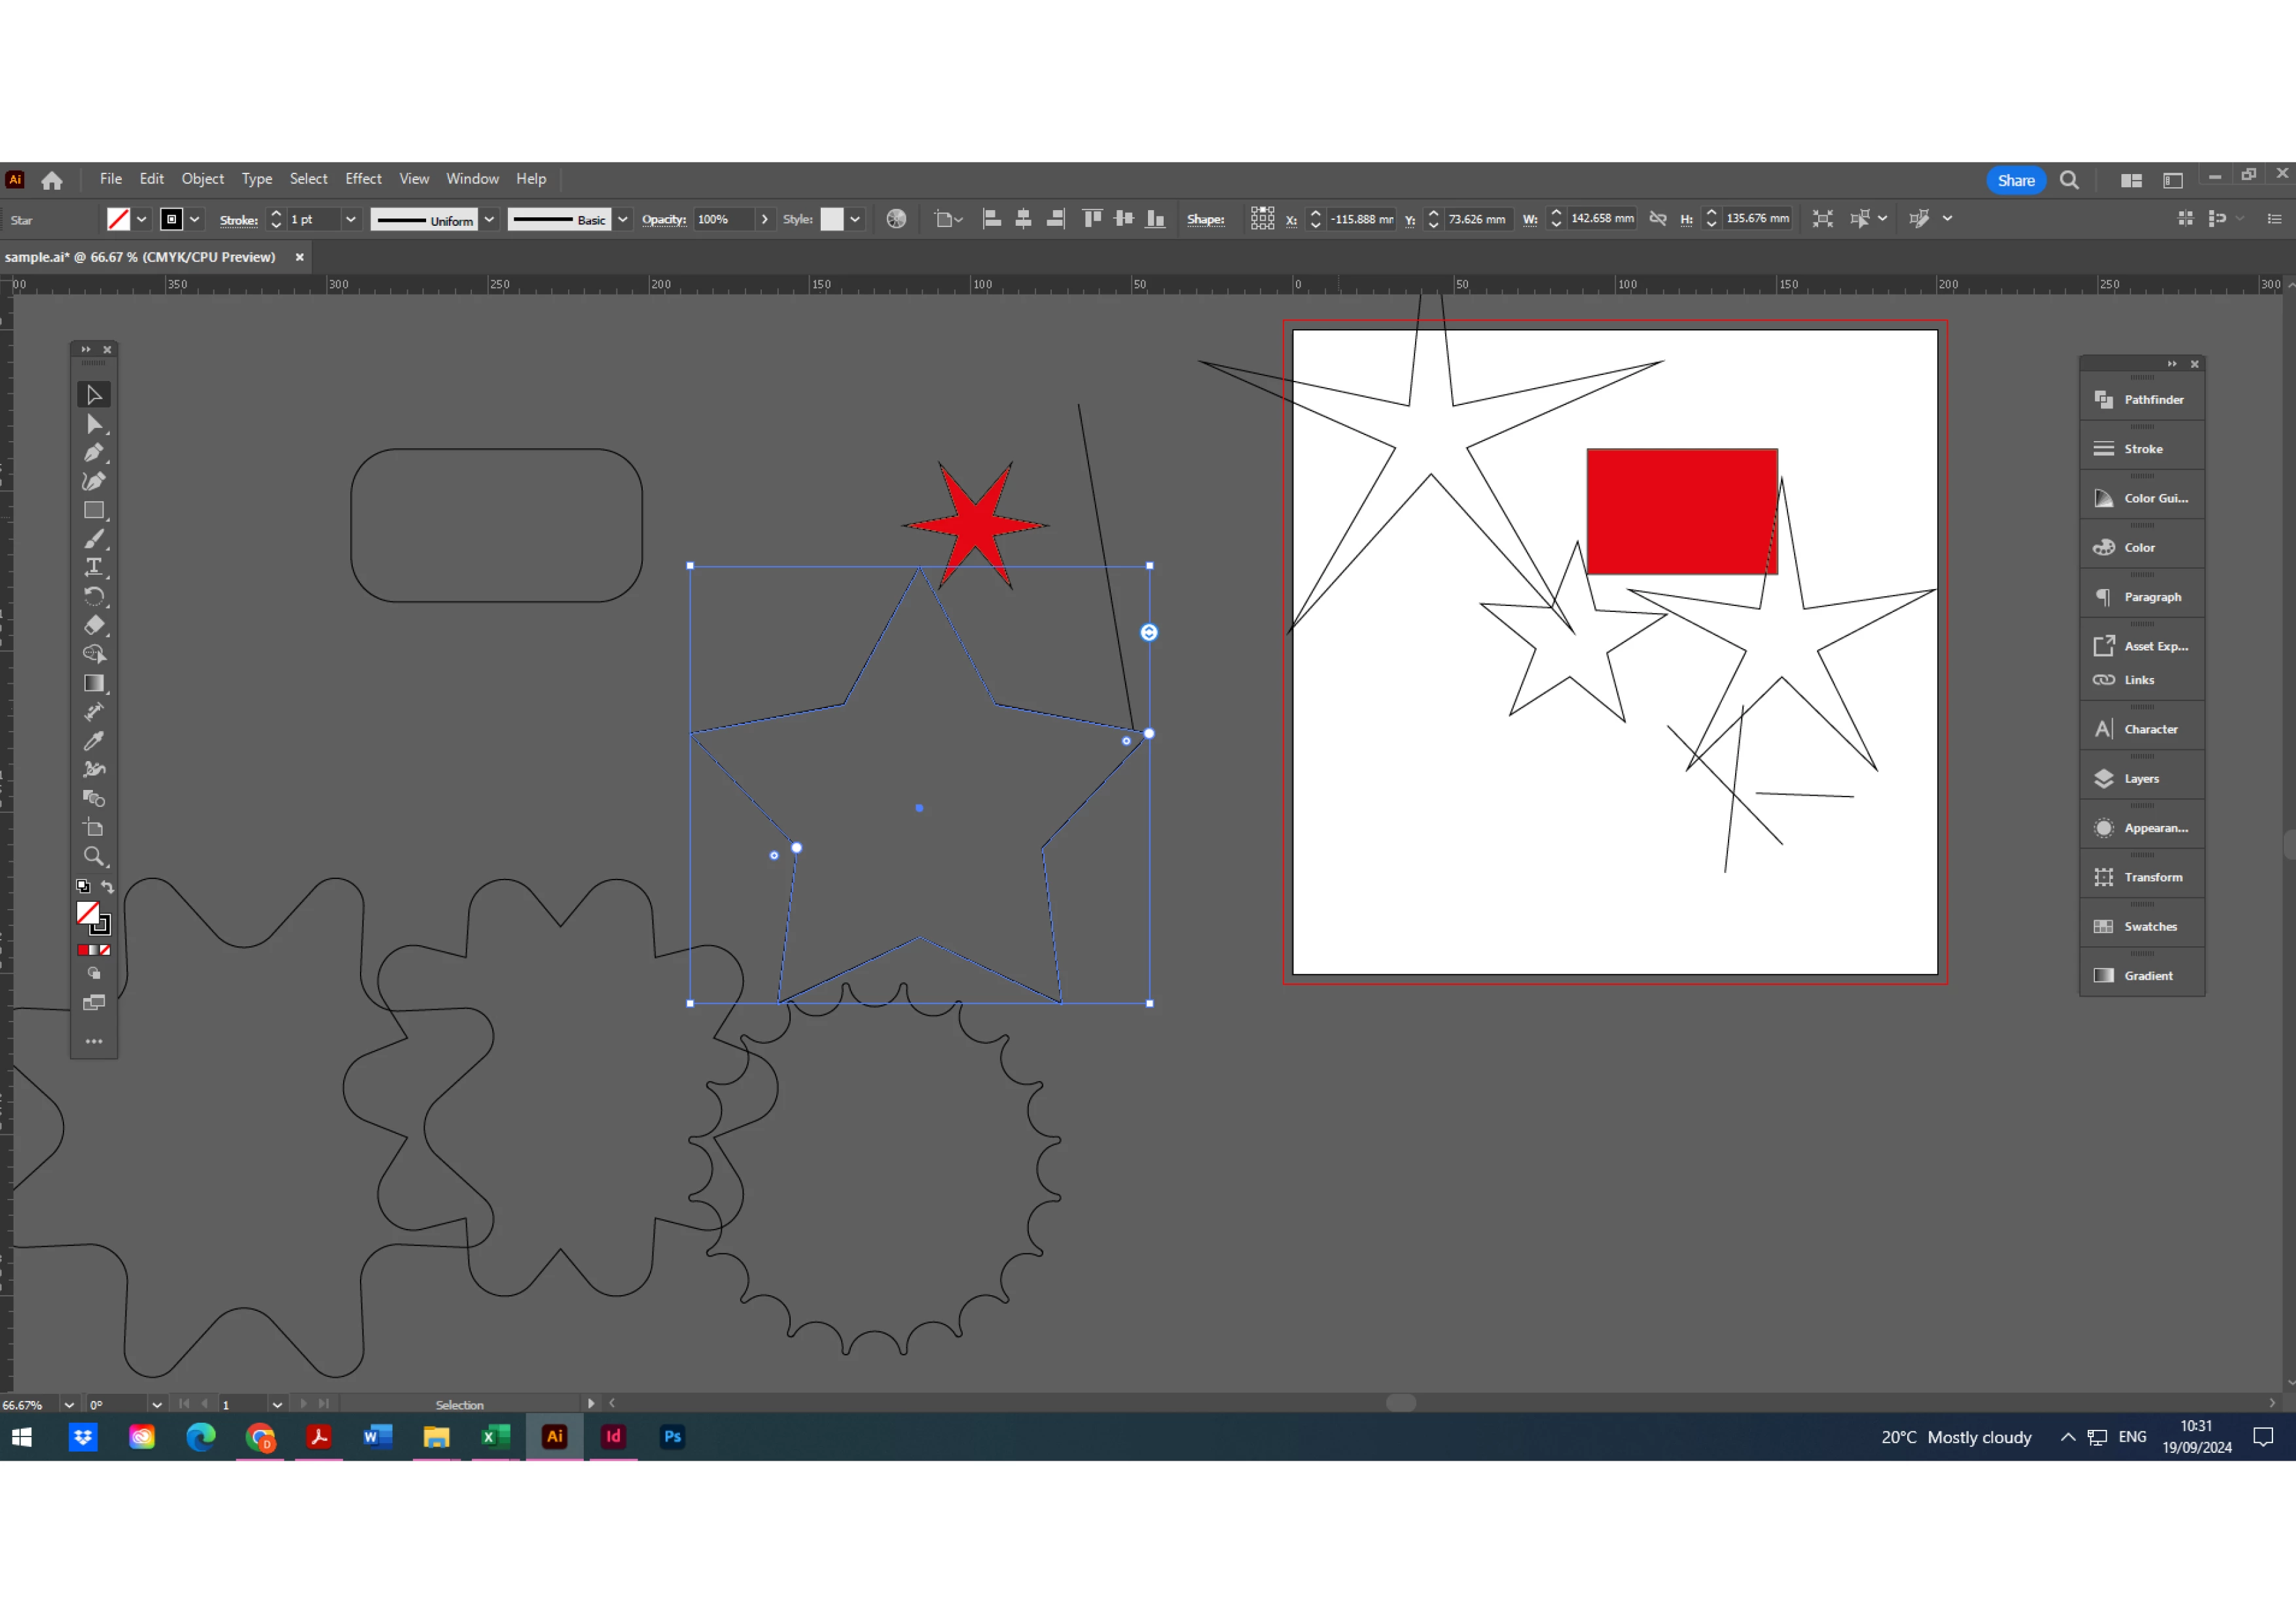Image resolution: width=2296 pixels, height=1623 pixels.
Task: Select the Pen tool
Action: [94, 453]
